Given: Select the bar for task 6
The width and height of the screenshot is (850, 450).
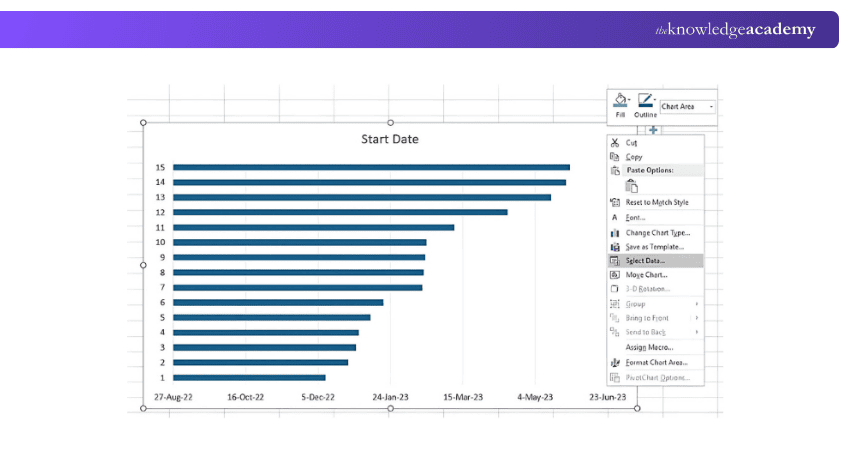Looking at the screenshot, I should pyautogui.click(x=278, y=303).
